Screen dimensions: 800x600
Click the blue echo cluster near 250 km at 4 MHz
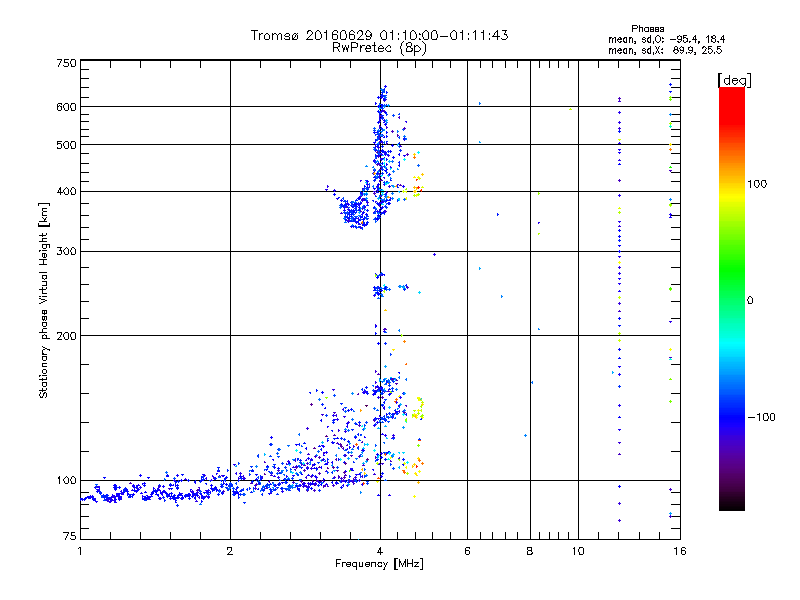pyautogui.click(x=380, y=290)
